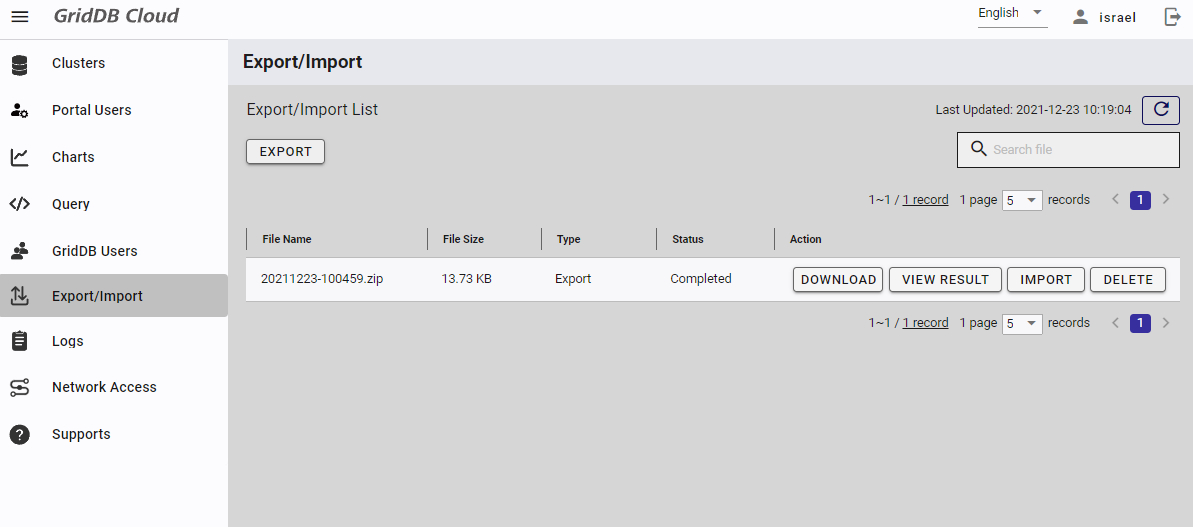Click VIEW RESULT for the export
The image size is (1193, 527).
click(945, 280)
